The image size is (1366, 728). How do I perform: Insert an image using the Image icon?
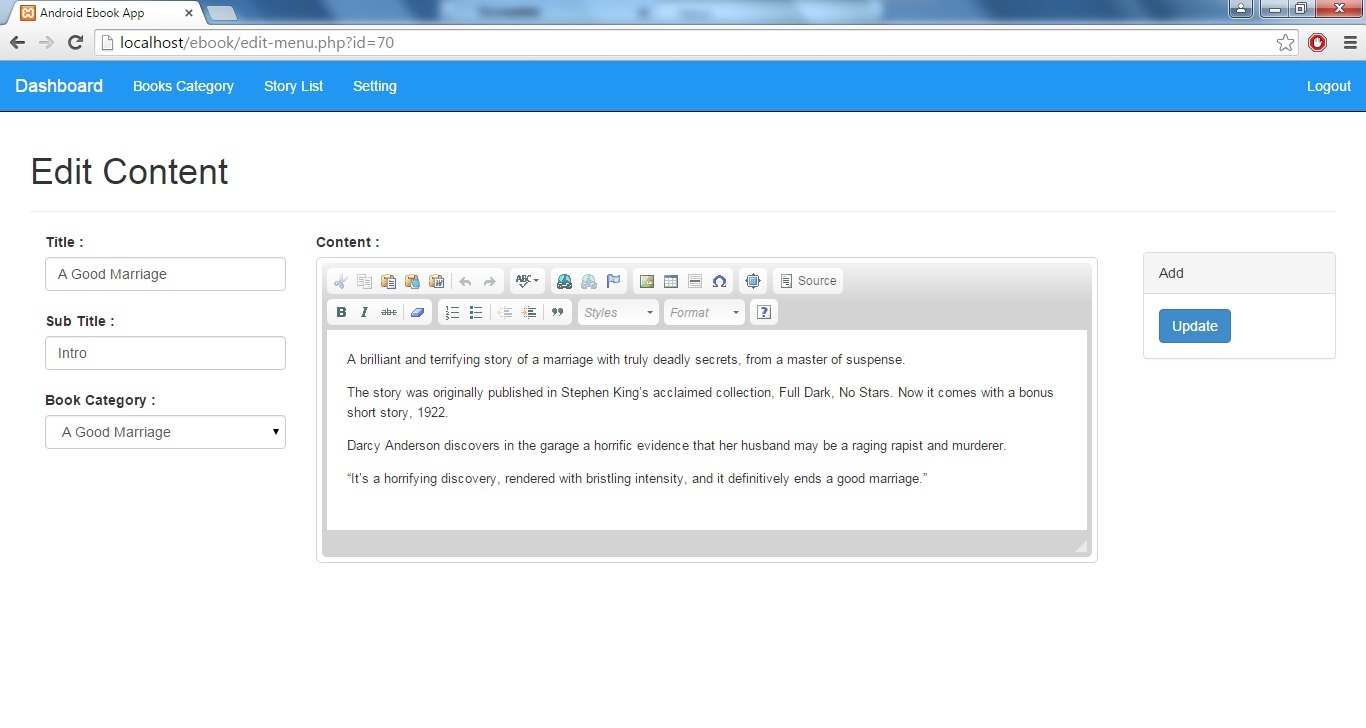(647, 281)
